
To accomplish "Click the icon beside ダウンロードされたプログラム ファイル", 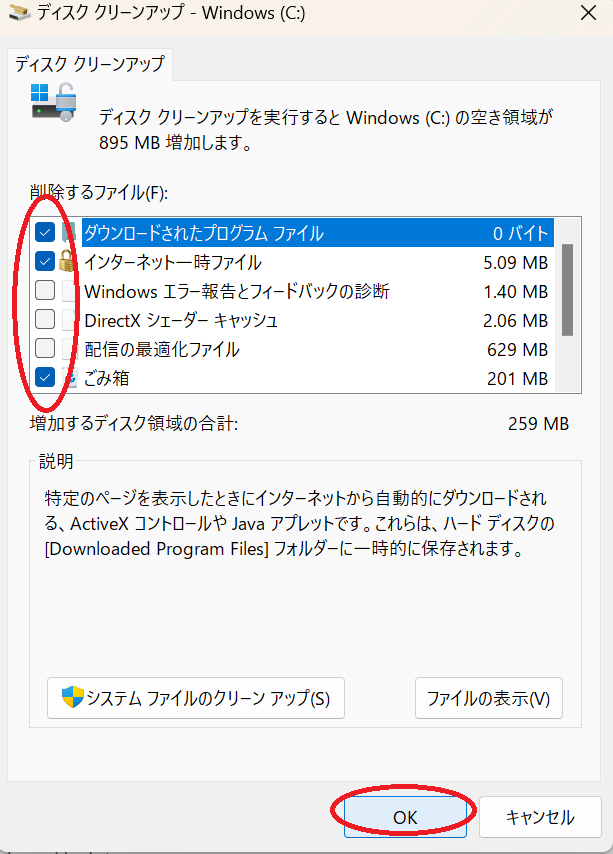I will point(69,233).
